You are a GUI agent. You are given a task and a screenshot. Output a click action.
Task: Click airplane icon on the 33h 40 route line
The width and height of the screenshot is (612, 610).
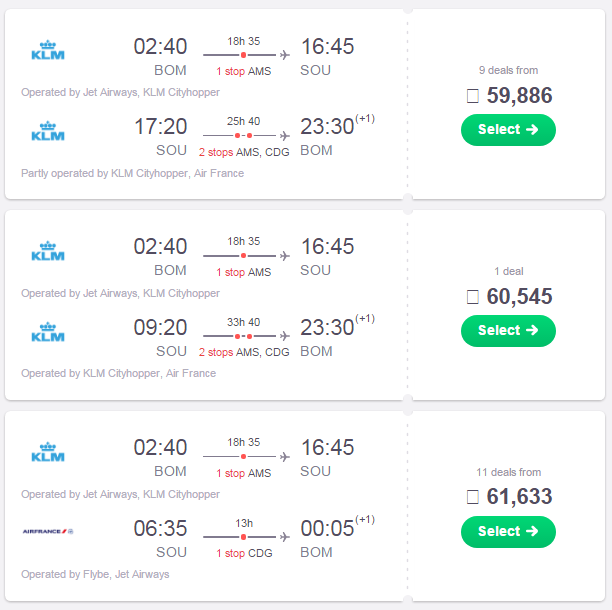tap(285, 336)
